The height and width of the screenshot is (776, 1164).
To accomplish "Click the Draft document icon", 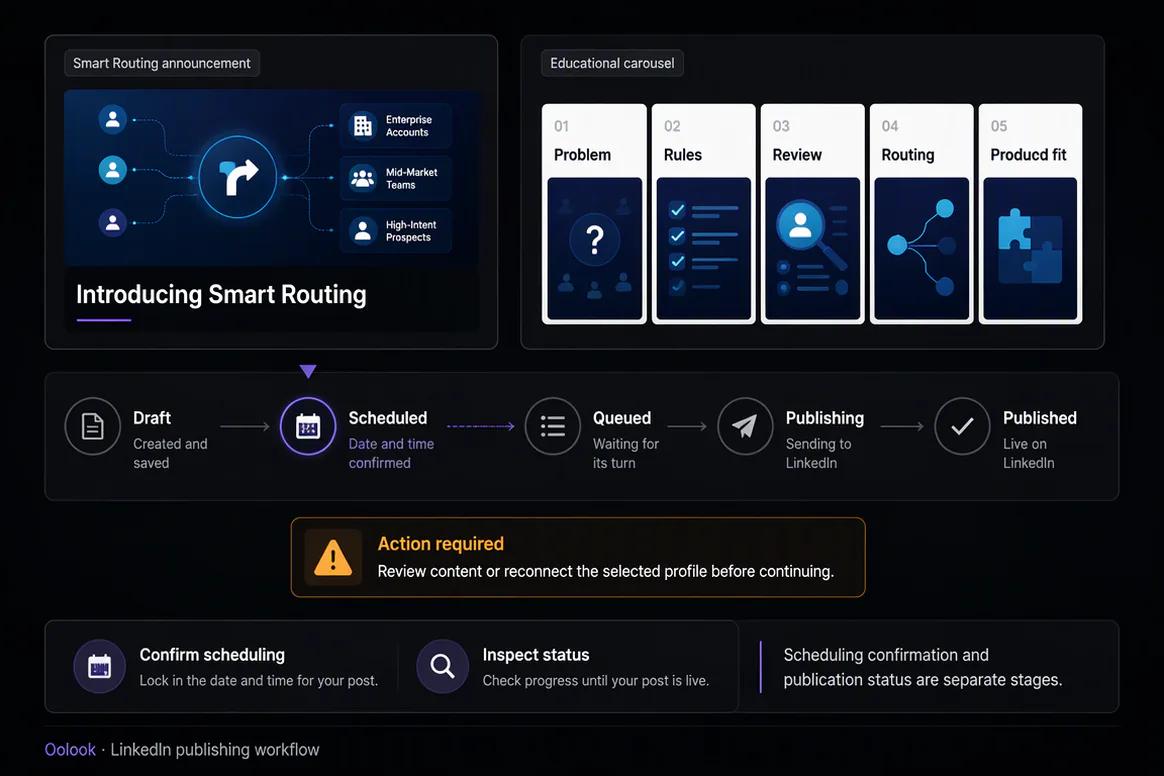I will 93,426.
